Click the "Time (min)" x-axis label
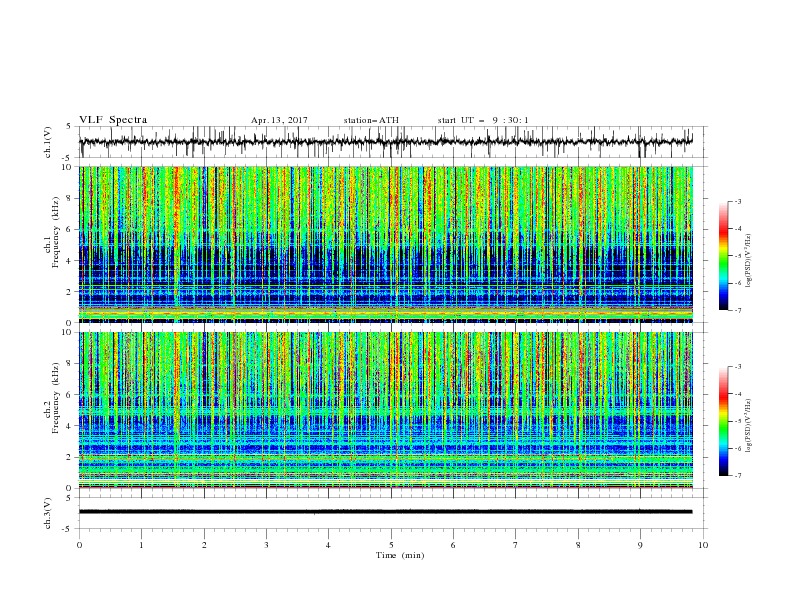The height and width of the screenshot is (612, 792). click(400, 555)
